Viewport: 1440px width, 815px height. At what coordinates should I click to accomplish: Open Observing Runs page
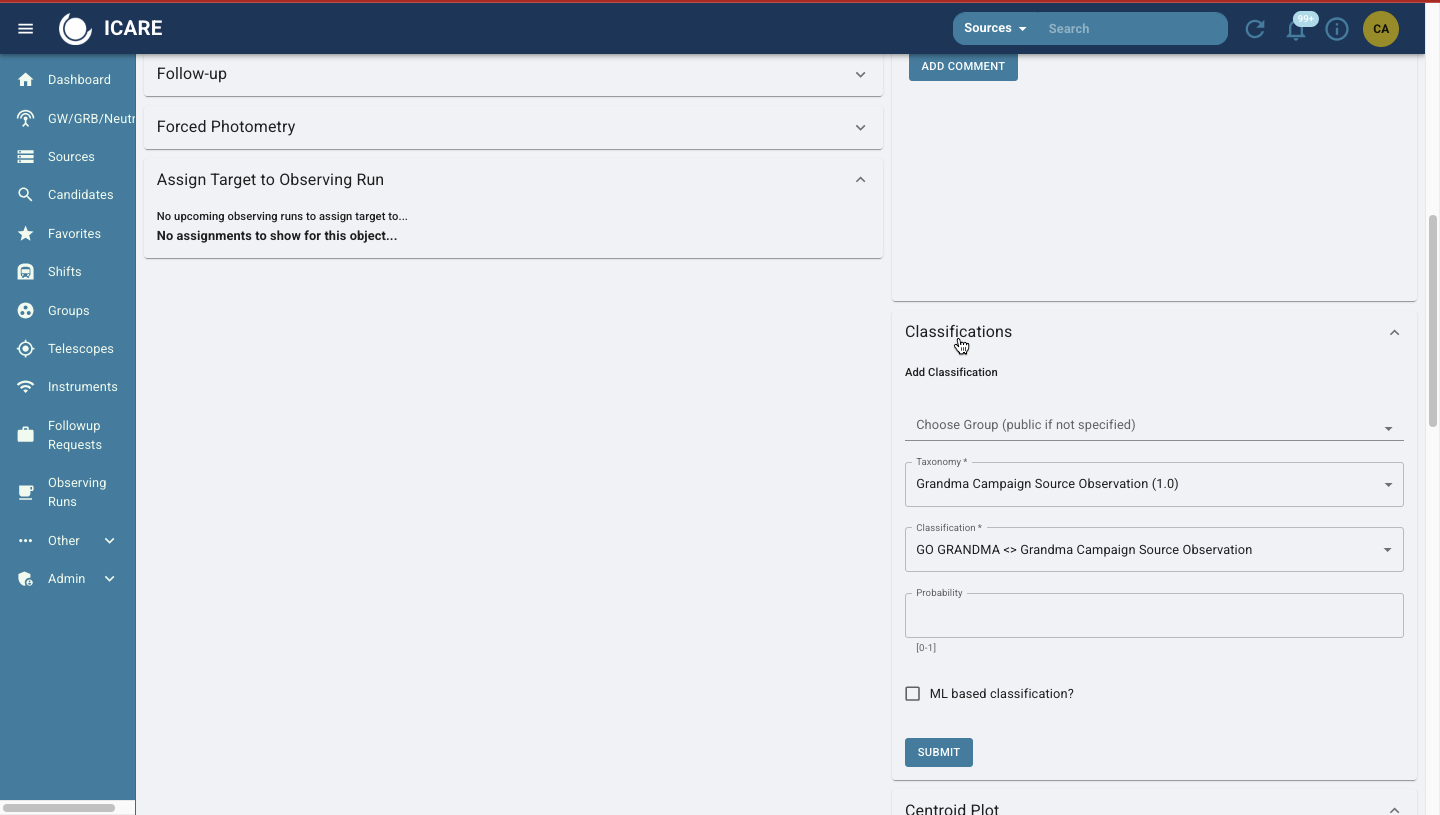[76, 492]
